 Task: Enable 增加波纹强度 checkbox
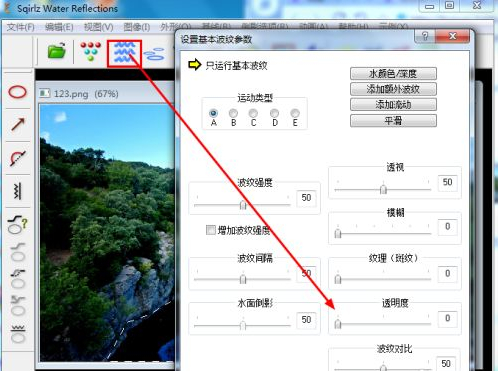click(211, 230)
